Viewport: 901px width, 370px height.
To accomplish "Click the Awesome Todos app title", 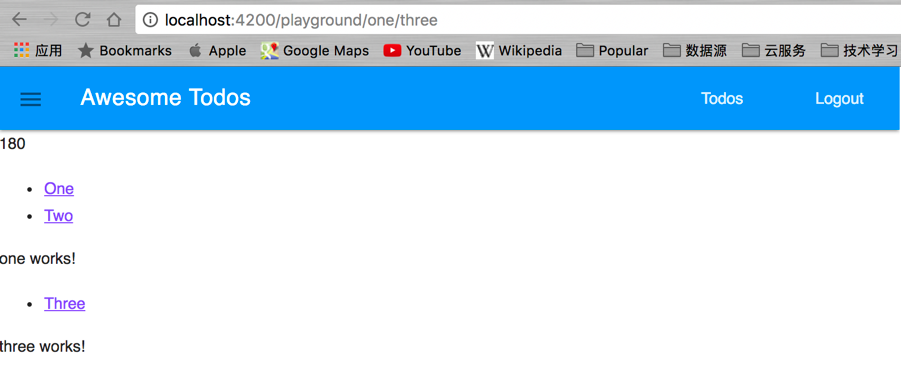I will (165, 98).
